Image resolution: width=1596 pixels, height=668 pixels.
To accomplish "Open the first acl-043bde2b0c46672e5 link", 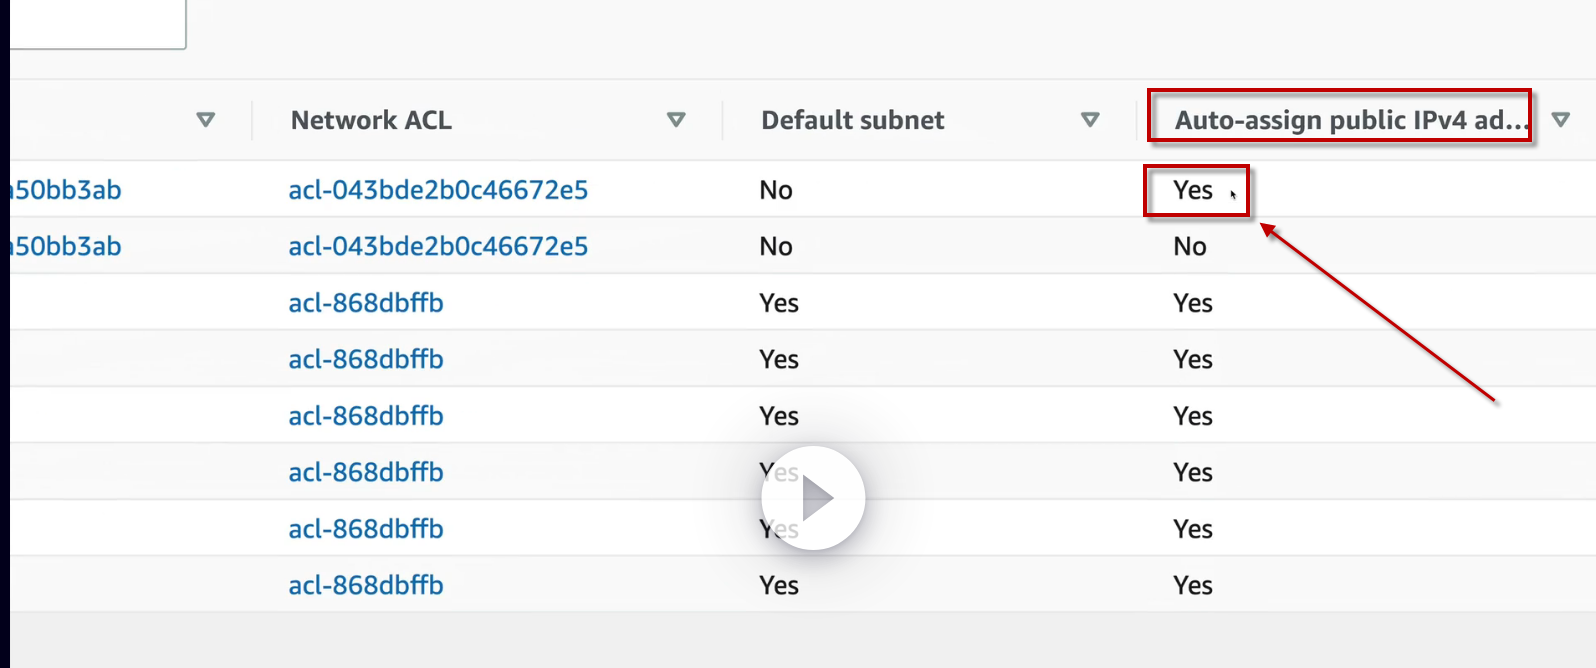I will (x=438, y=190).
